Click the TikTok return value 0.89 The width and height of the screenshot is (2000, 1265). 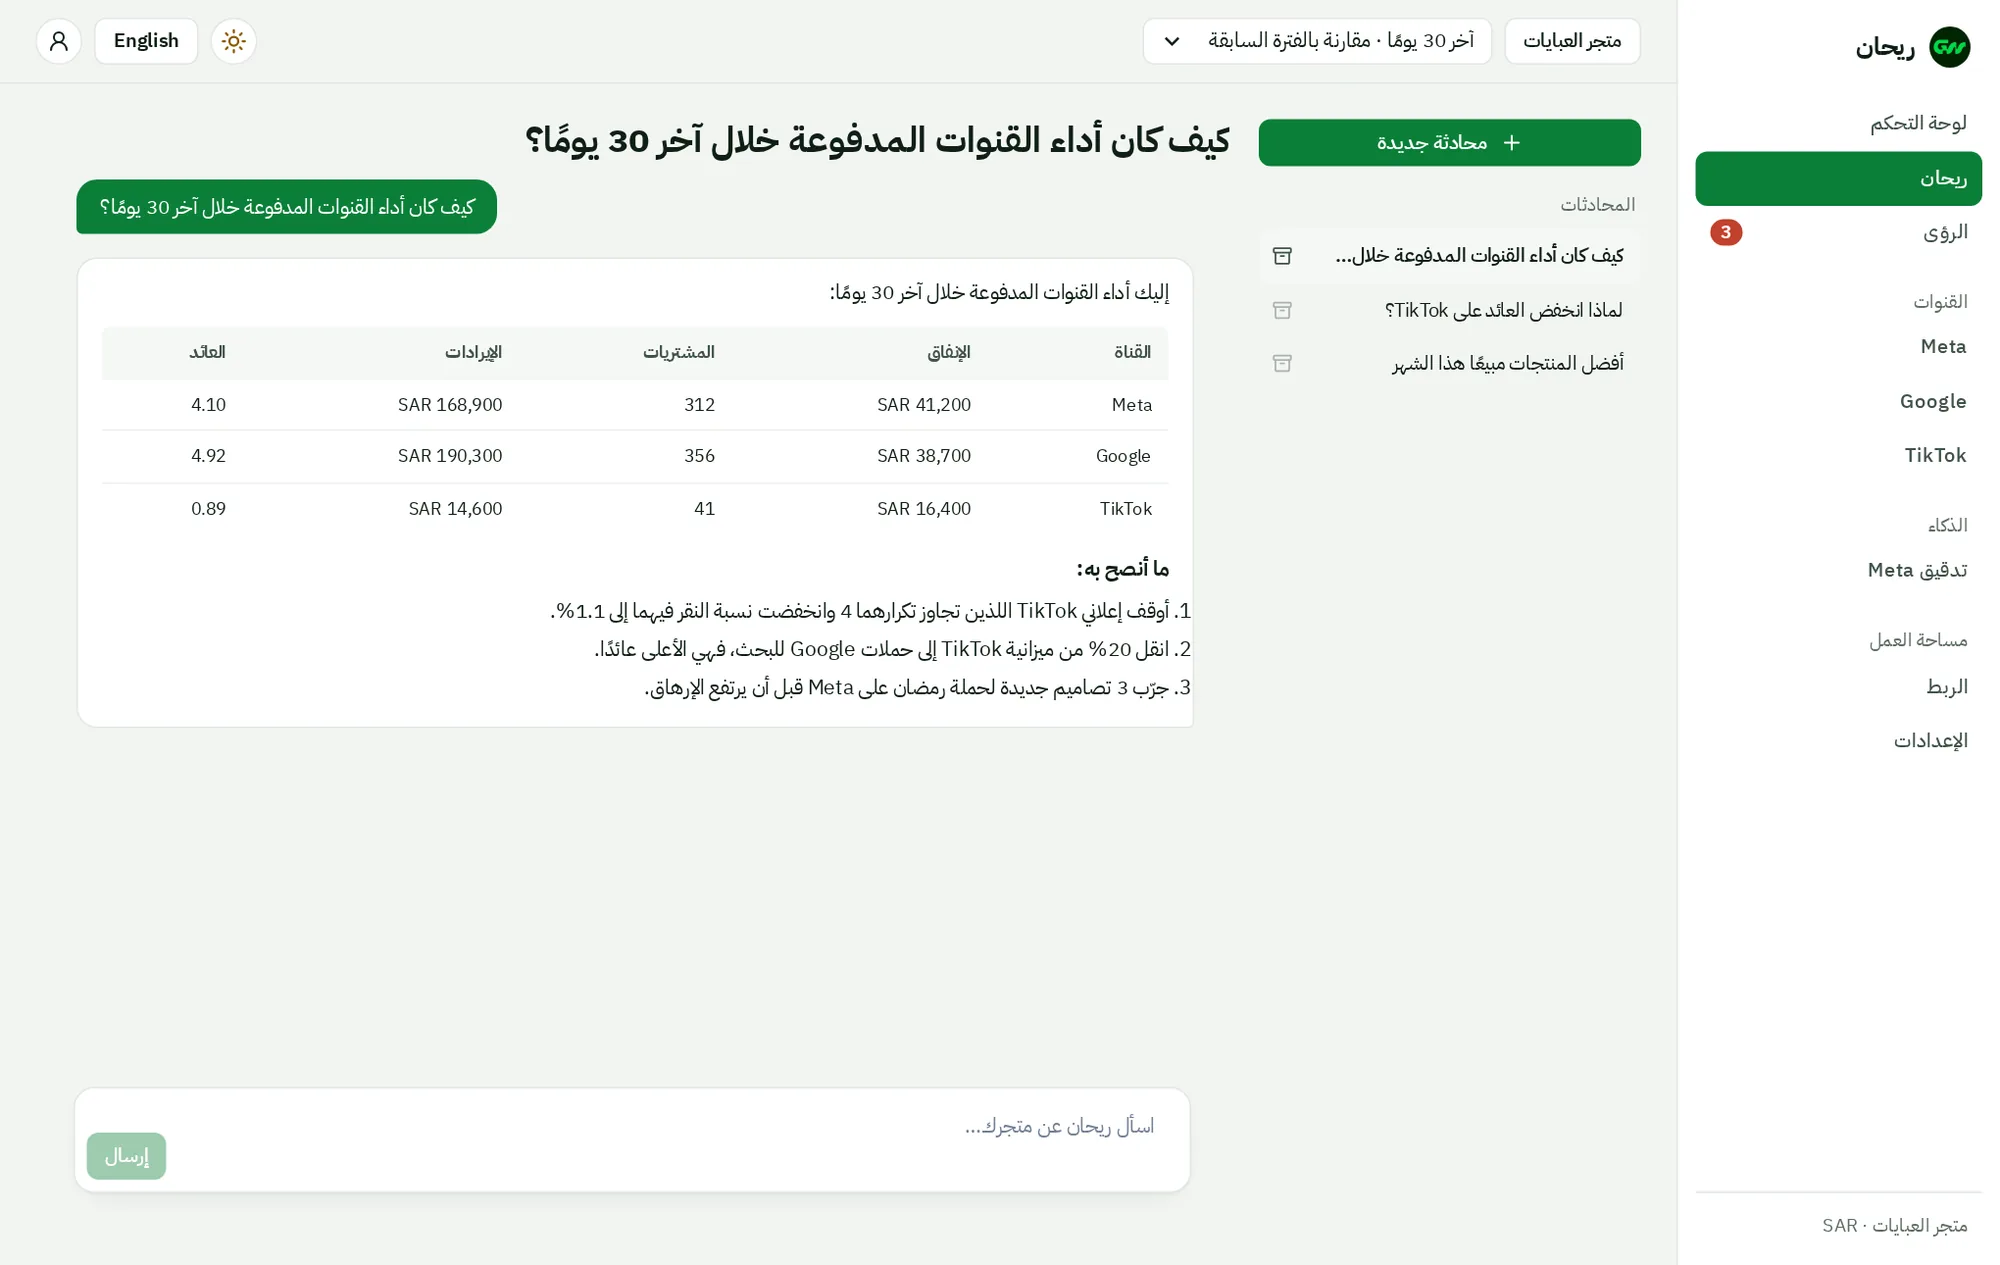(x=208, y=509)
